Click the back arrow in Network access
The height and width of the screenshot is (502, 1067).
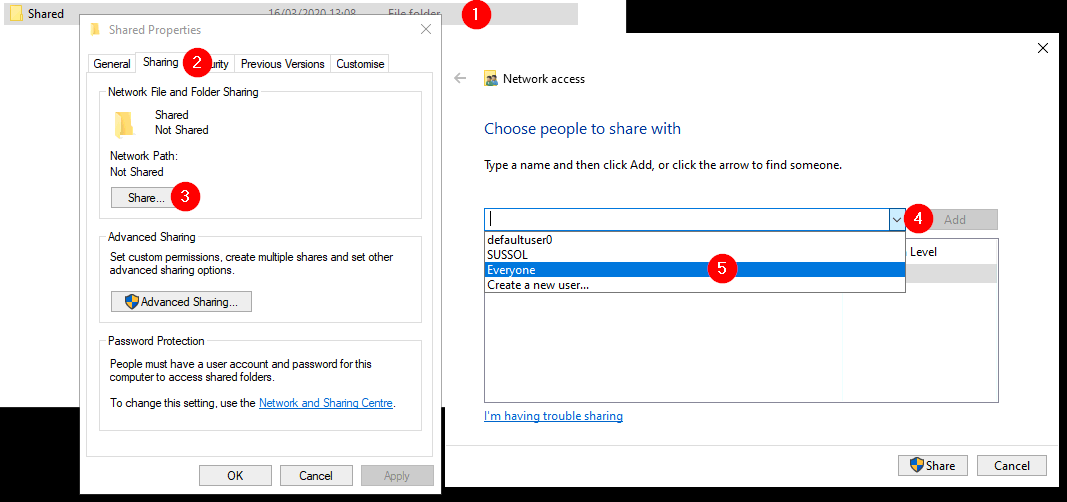[461, 78]
